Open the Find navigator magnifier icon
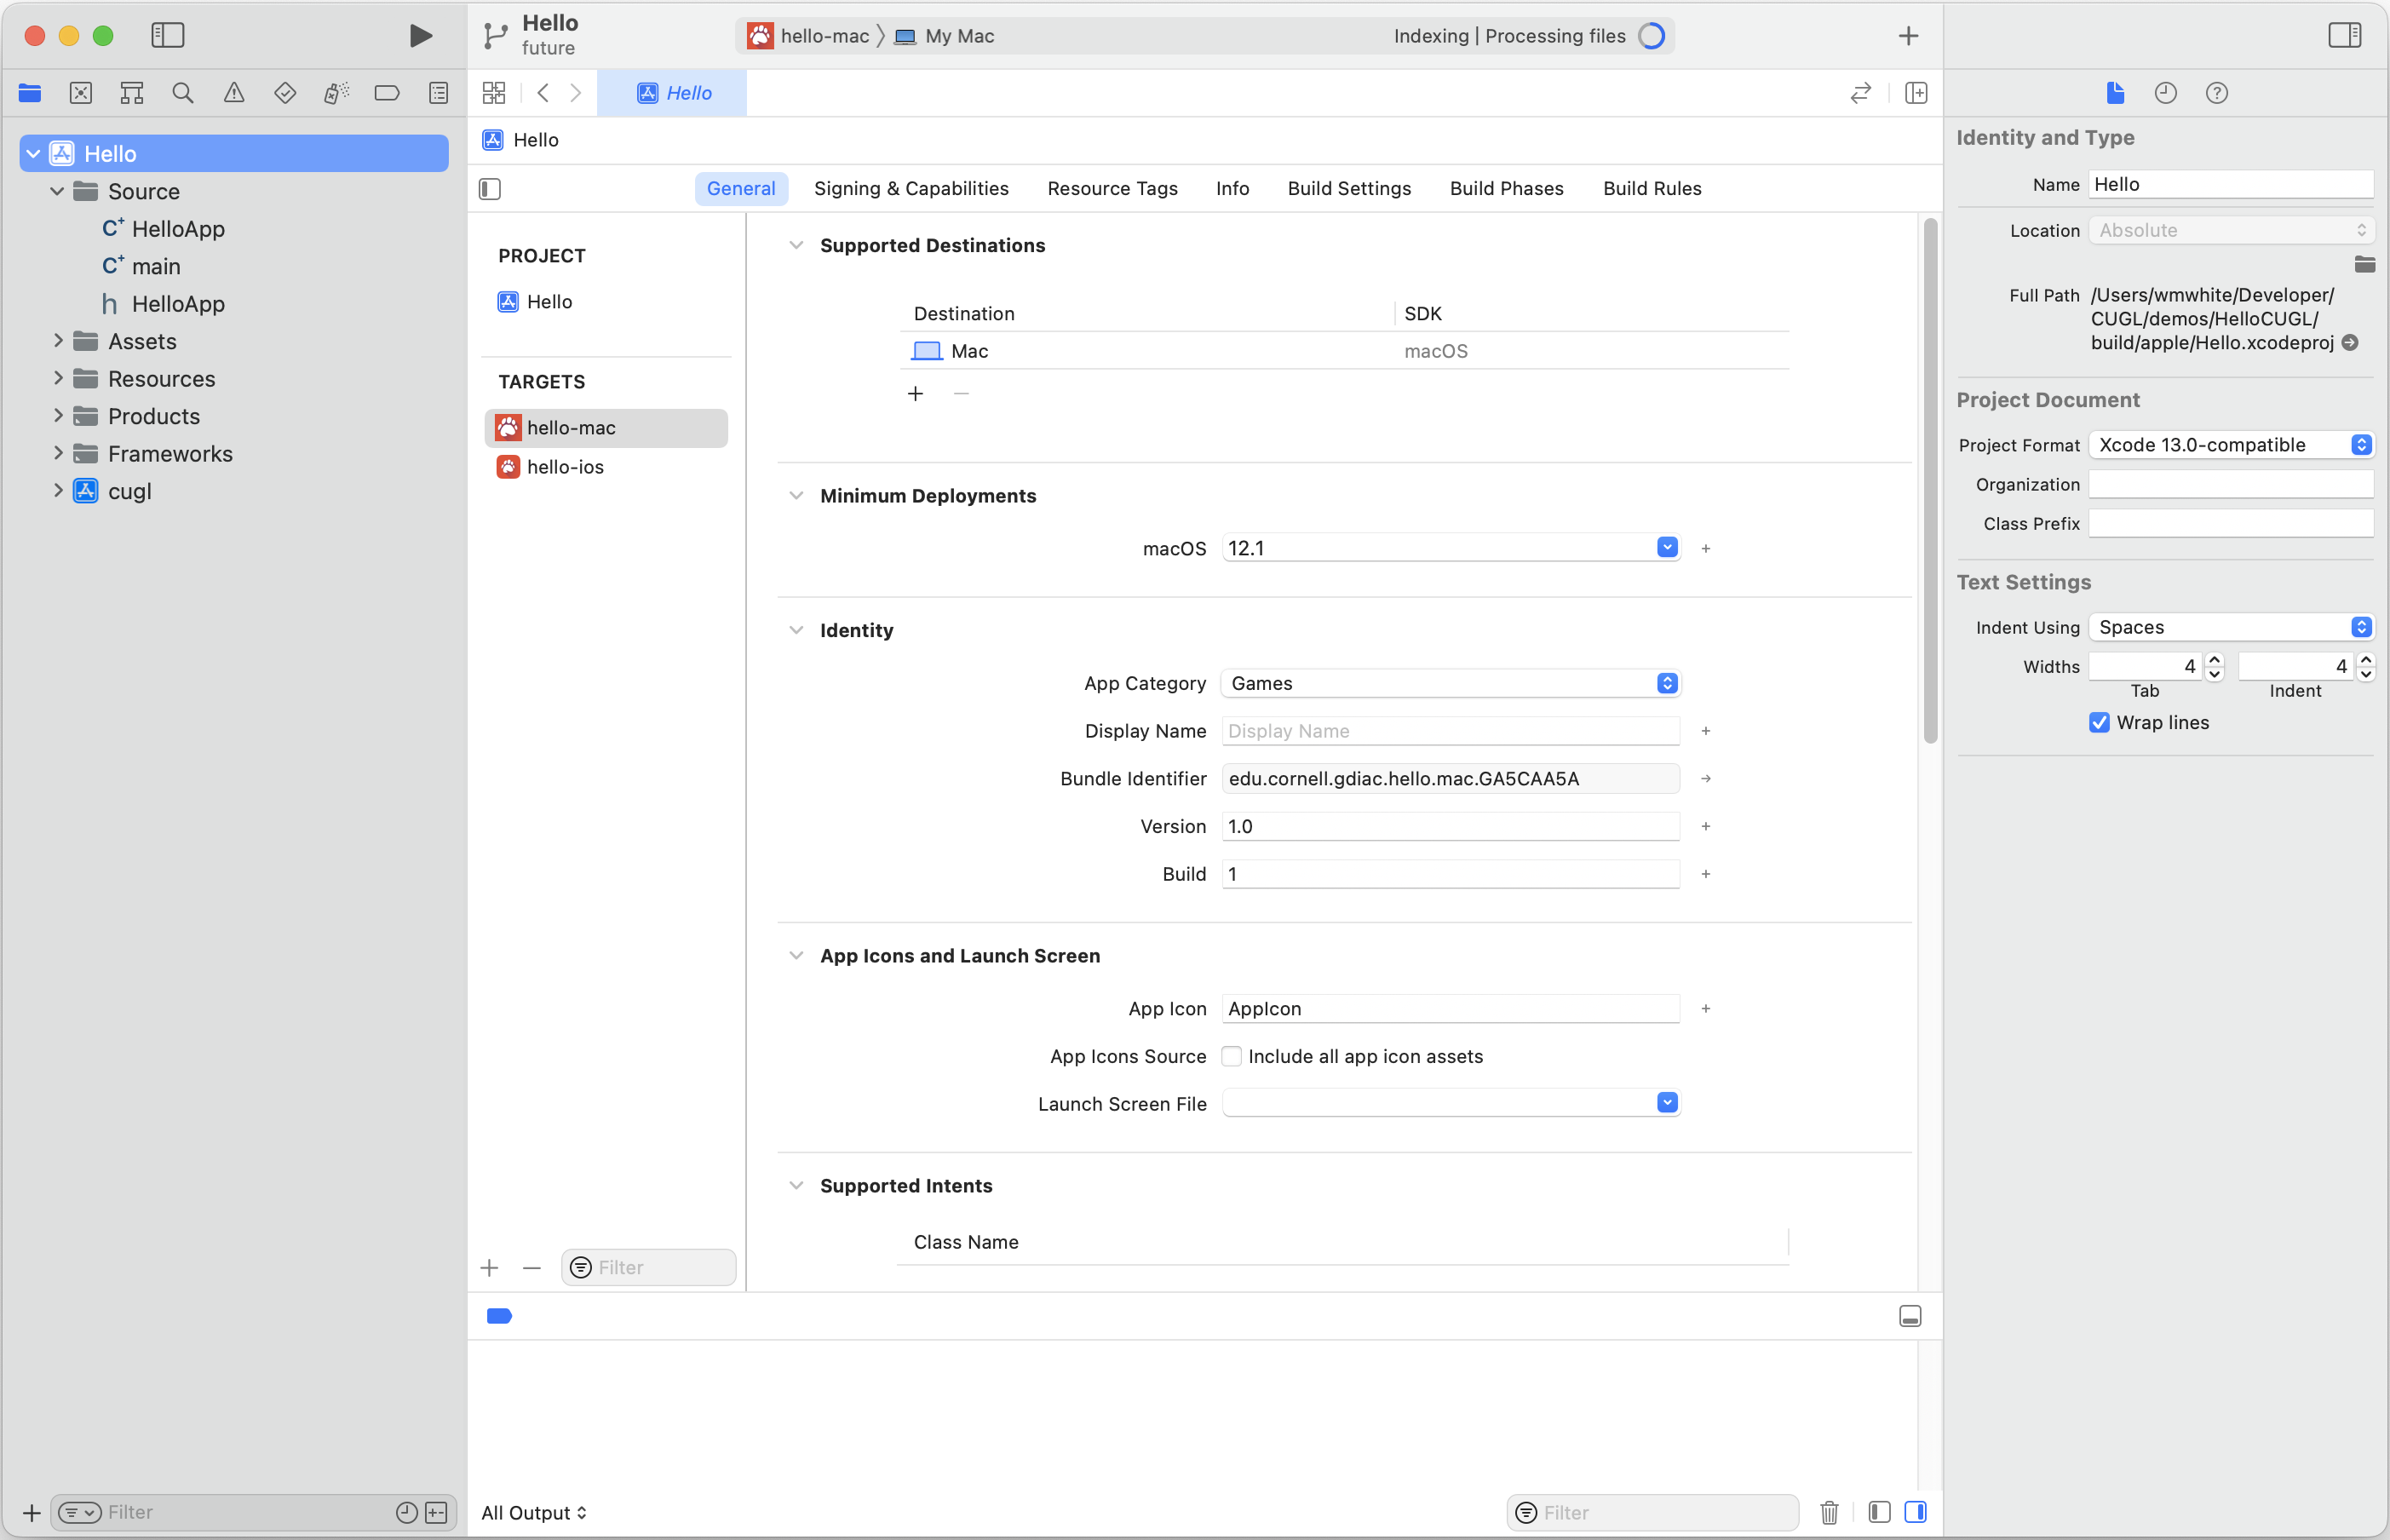2390x1540 pixels. [182, 93]
